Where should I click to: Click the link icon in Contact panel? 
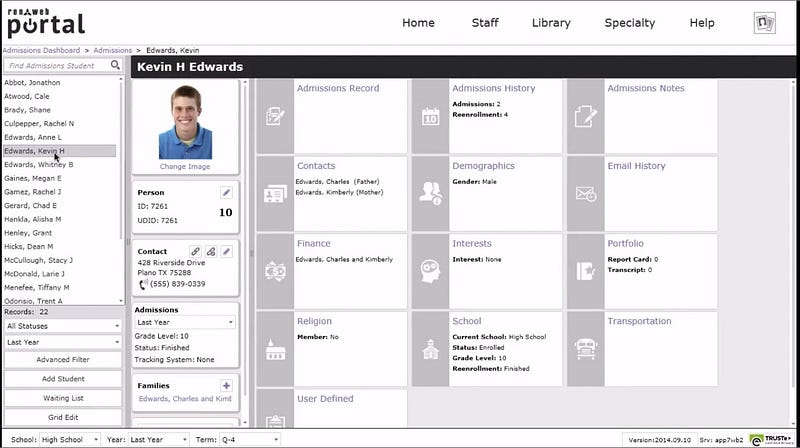click(195, 251)
